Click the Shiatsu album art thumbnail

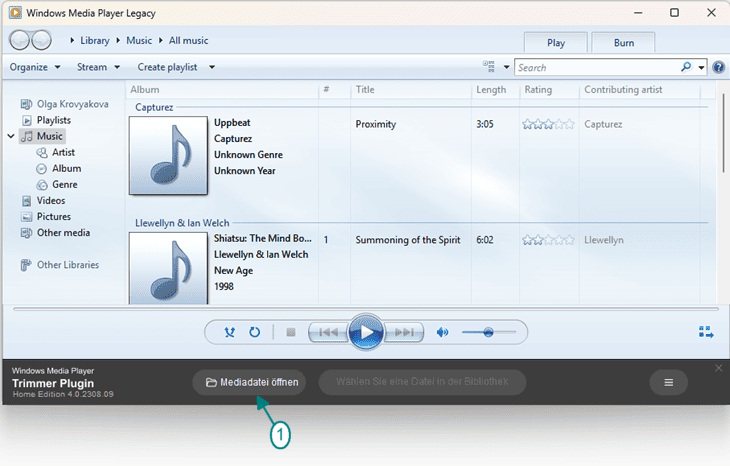click(x=168, y=269)
